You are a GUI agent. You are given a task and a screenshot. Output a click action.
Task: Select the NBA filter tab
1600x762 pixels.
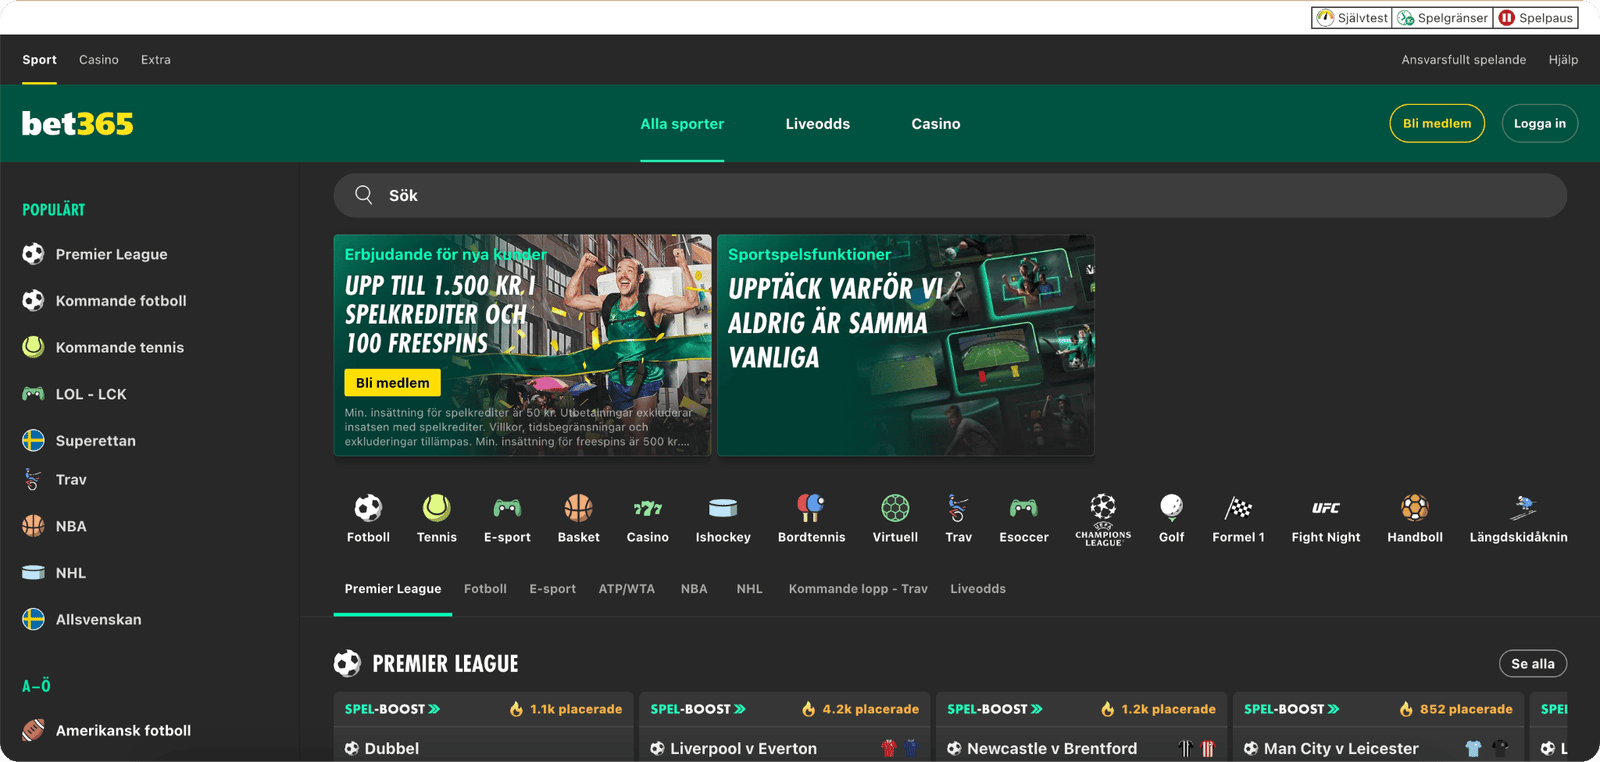click(694, 589)
